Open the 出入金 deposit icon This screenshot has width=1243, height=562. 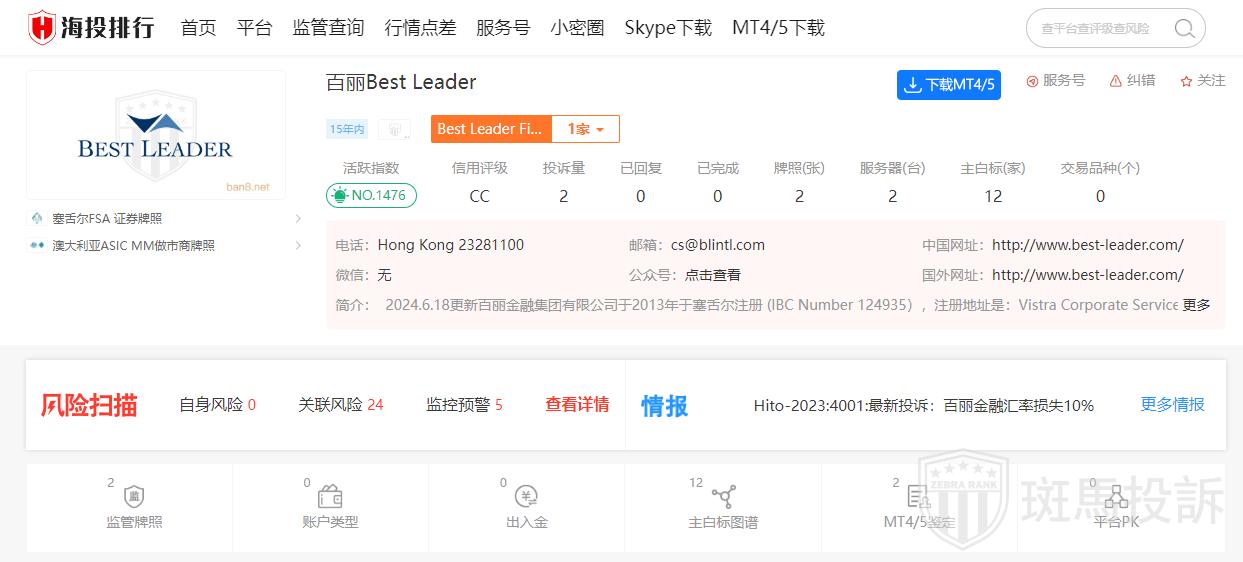point(526,497)
